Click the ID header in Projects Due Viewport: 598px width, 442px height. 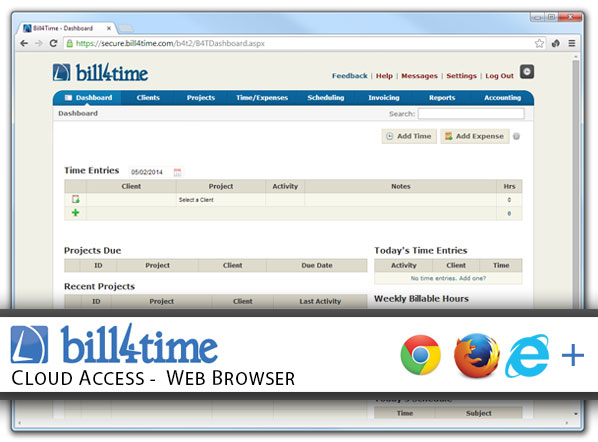[x=98, y=265]
